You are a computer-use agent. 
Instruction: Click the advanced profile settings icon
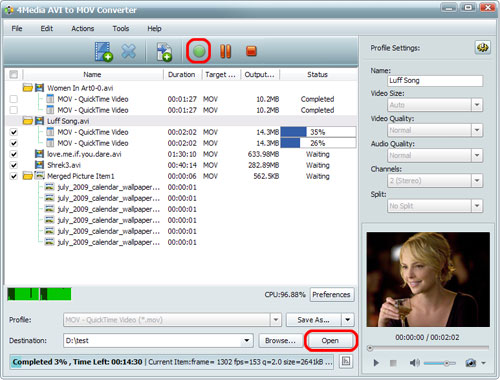coord(482,48)
